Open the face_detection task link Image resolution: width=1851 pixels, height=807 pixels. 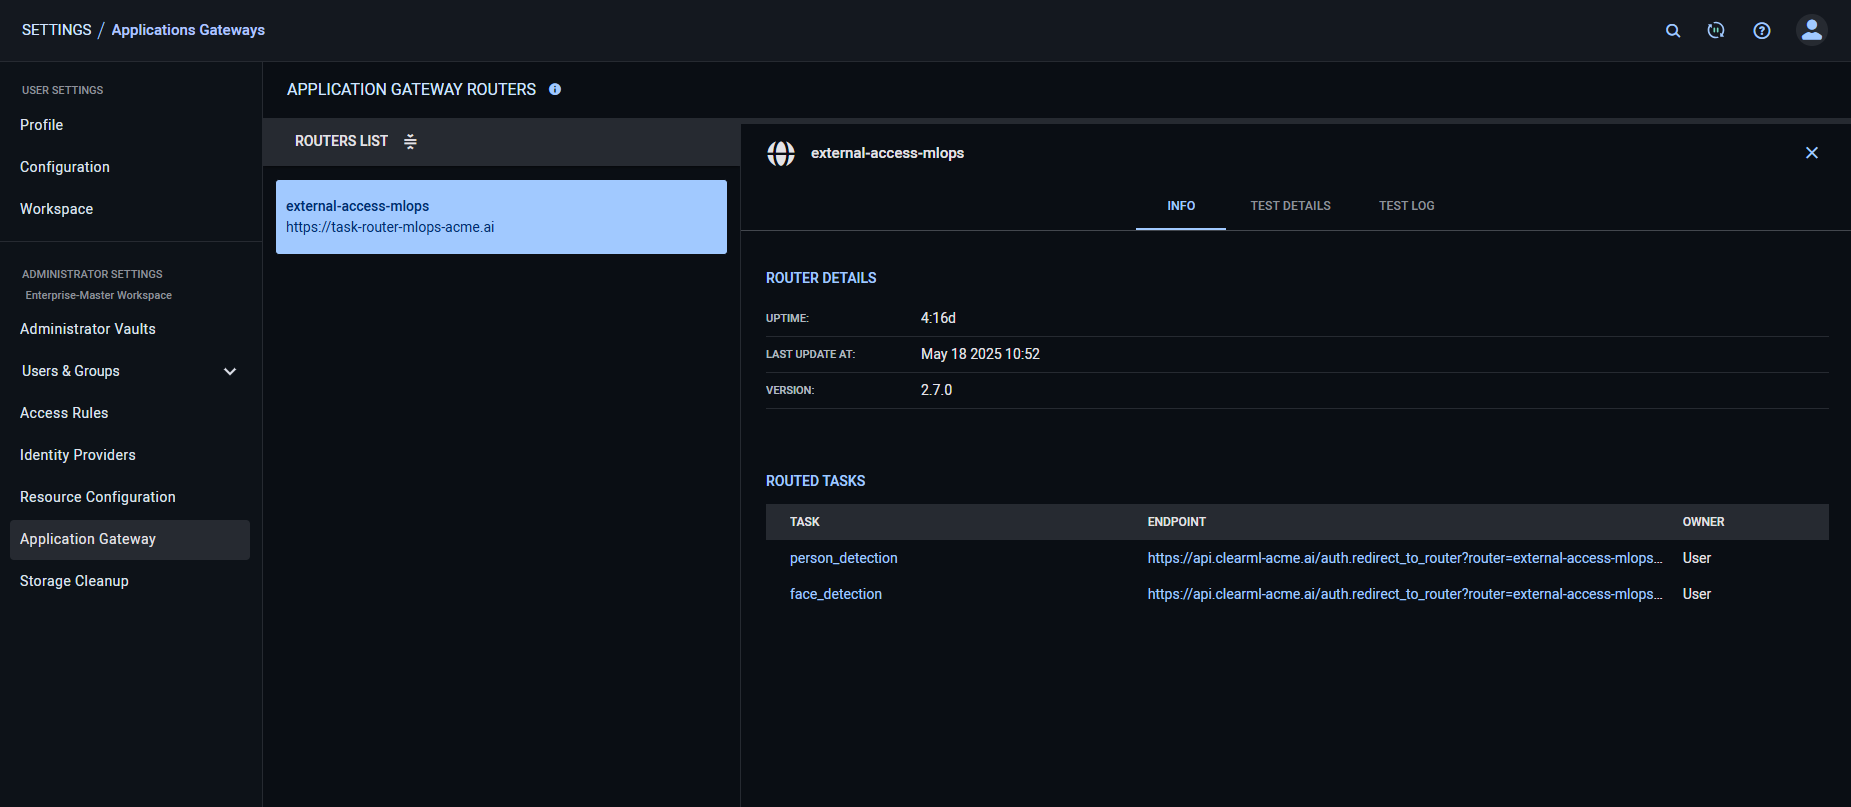click(x=835, y=594)
